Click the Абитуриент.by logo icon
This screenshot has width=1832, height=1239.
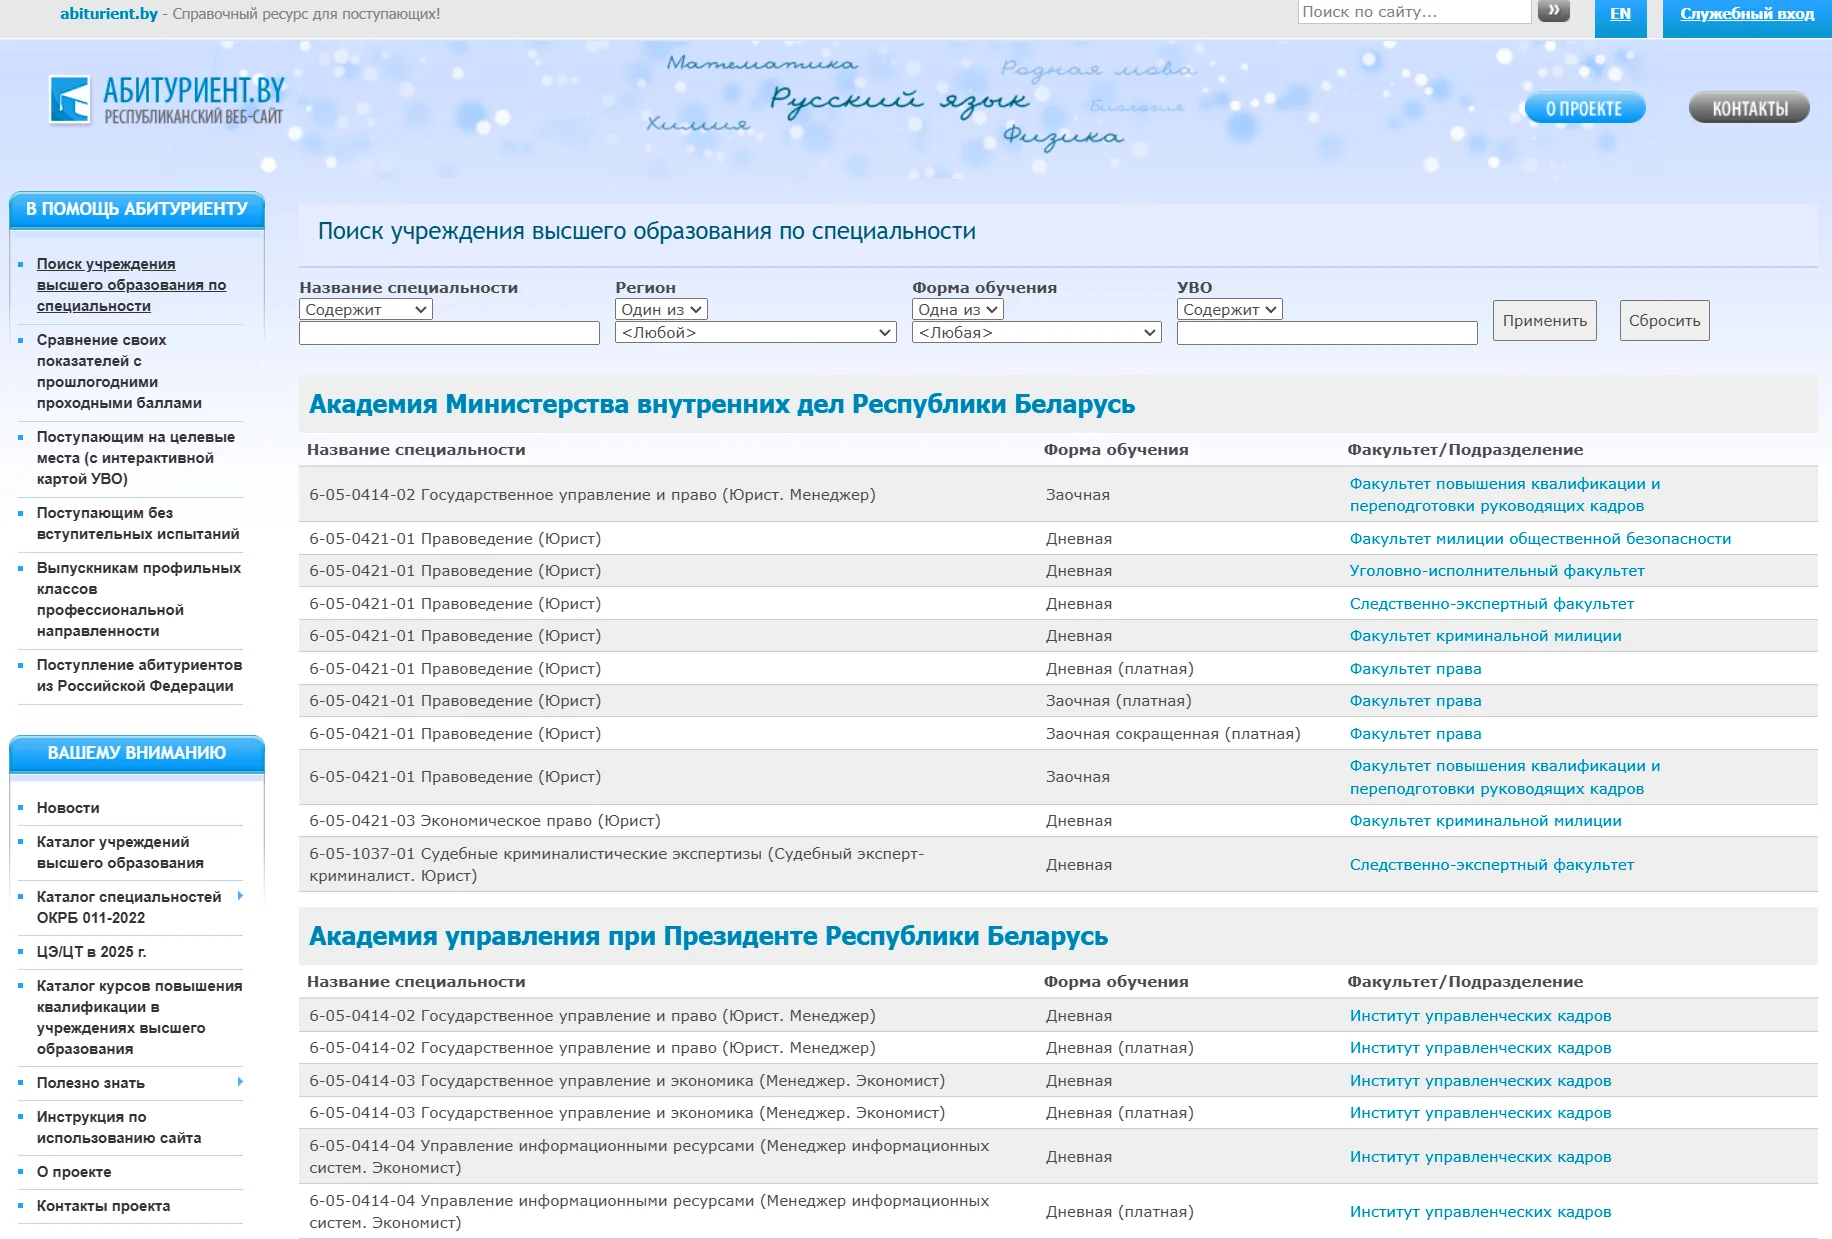pyautogui.click(x=69, y=100)
